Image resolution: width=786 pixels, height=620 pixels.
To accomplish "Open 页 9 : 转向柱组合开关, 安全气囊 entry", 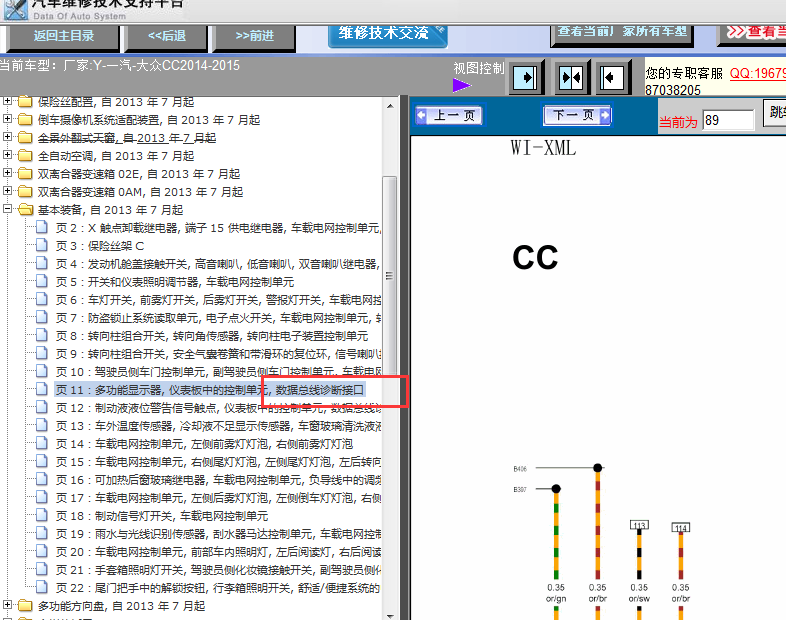I will (x=218, y=354).
